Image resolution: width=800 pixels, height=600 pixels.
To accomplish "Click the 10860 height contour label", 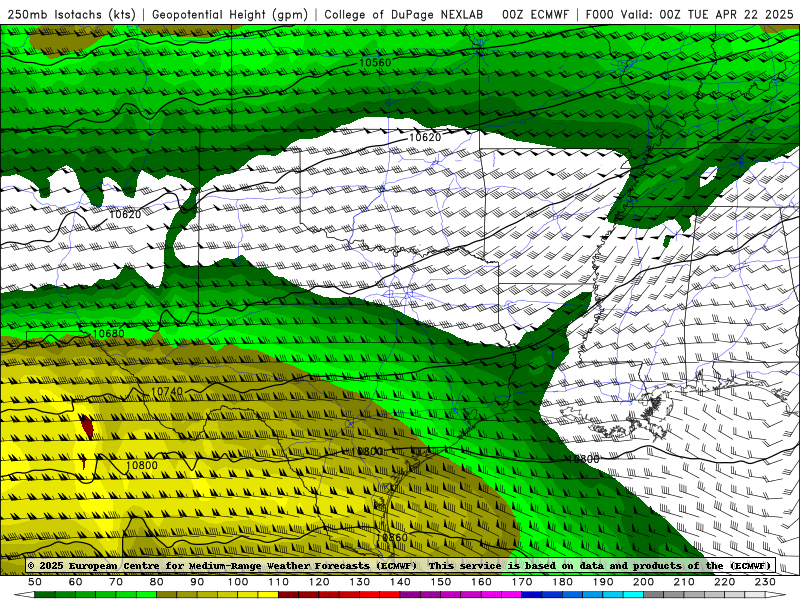I will (x=391, y=538).
